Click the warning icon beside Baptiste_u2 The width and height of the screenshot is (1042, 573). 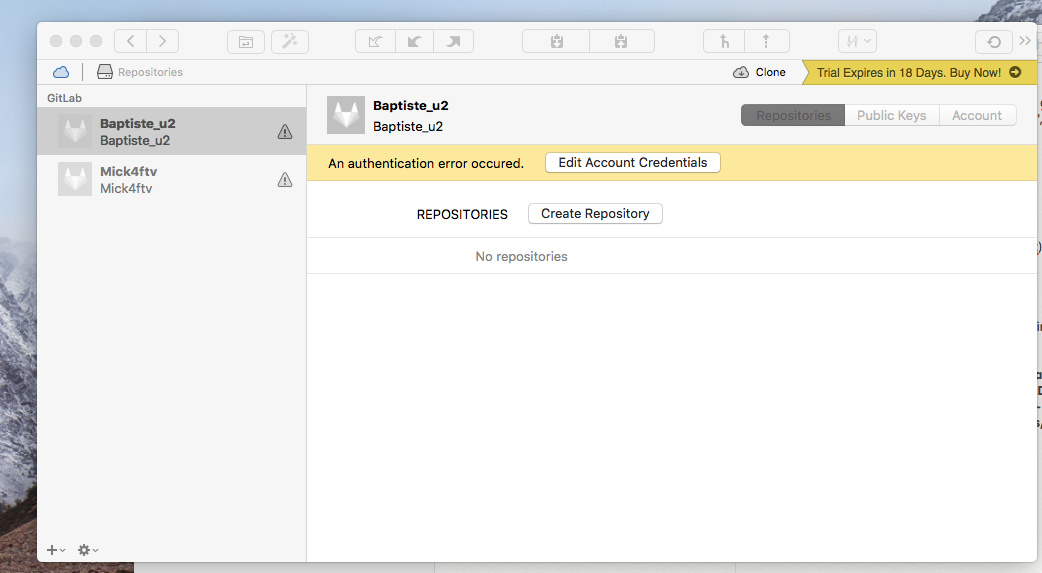tap(284, 132)
